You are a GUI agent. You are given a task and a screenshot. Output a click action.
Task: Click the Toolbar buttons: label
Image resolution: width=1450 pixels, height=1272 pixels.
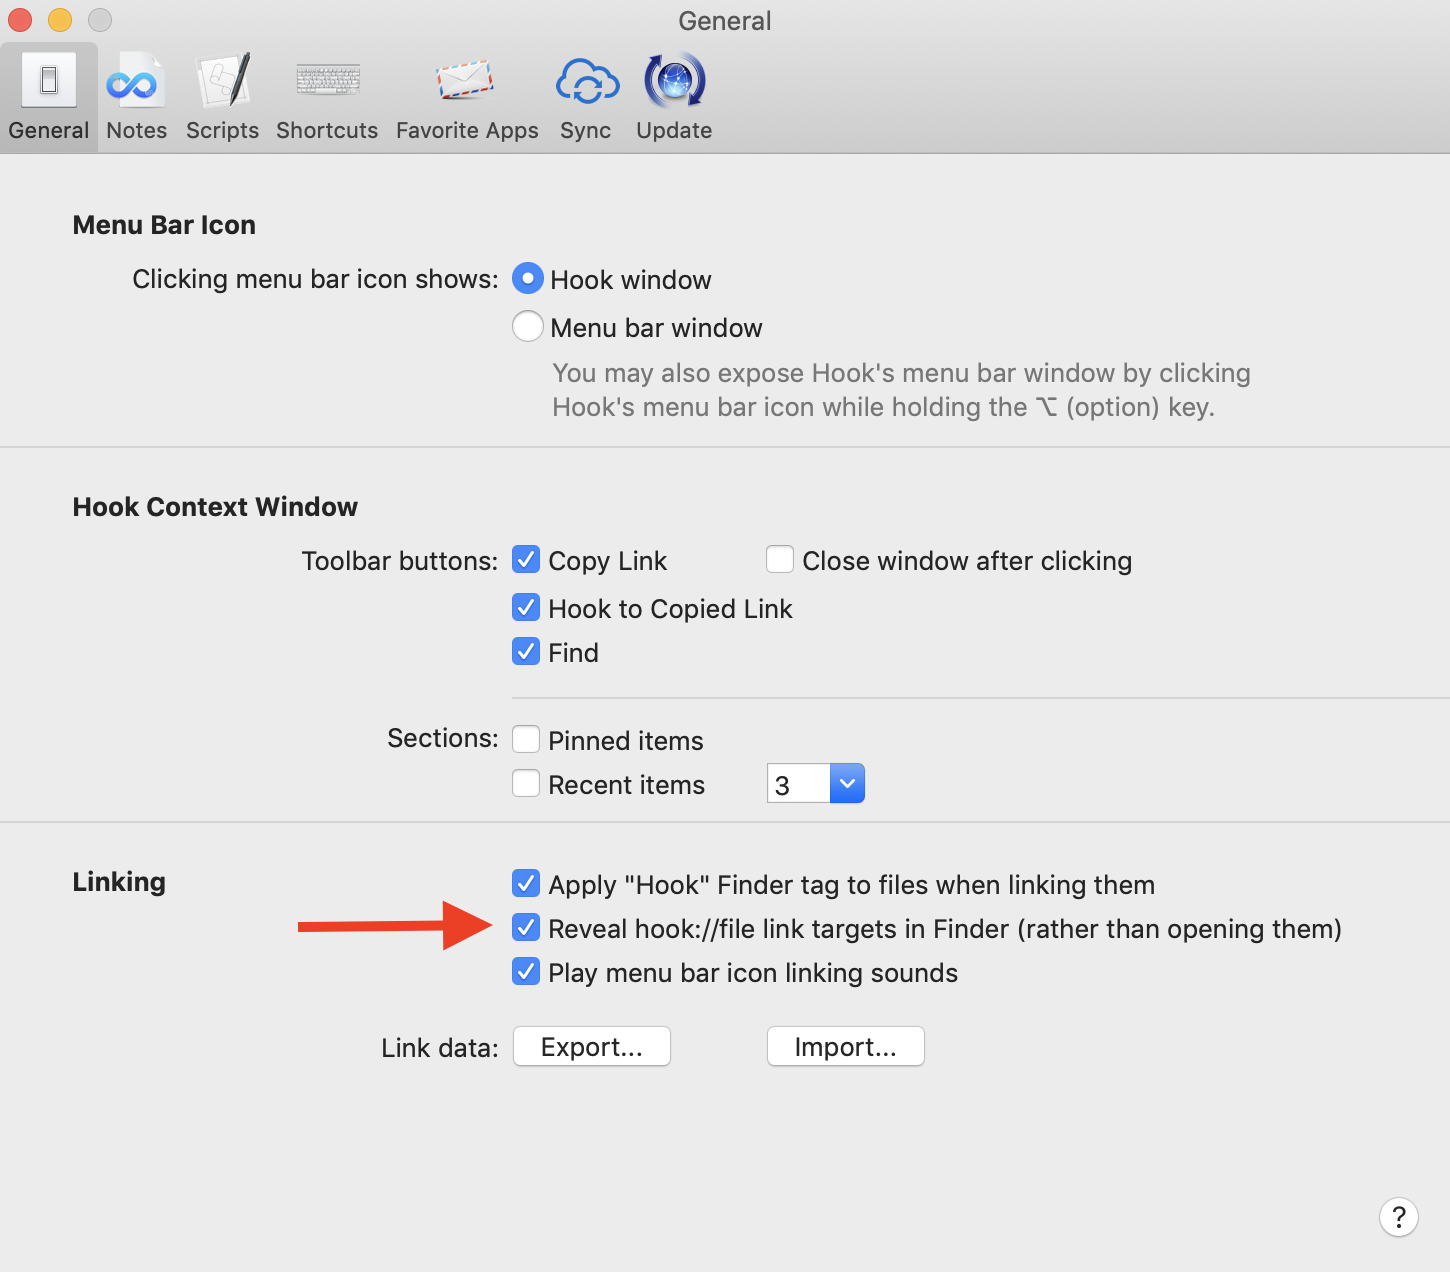[x=400, y=561]
